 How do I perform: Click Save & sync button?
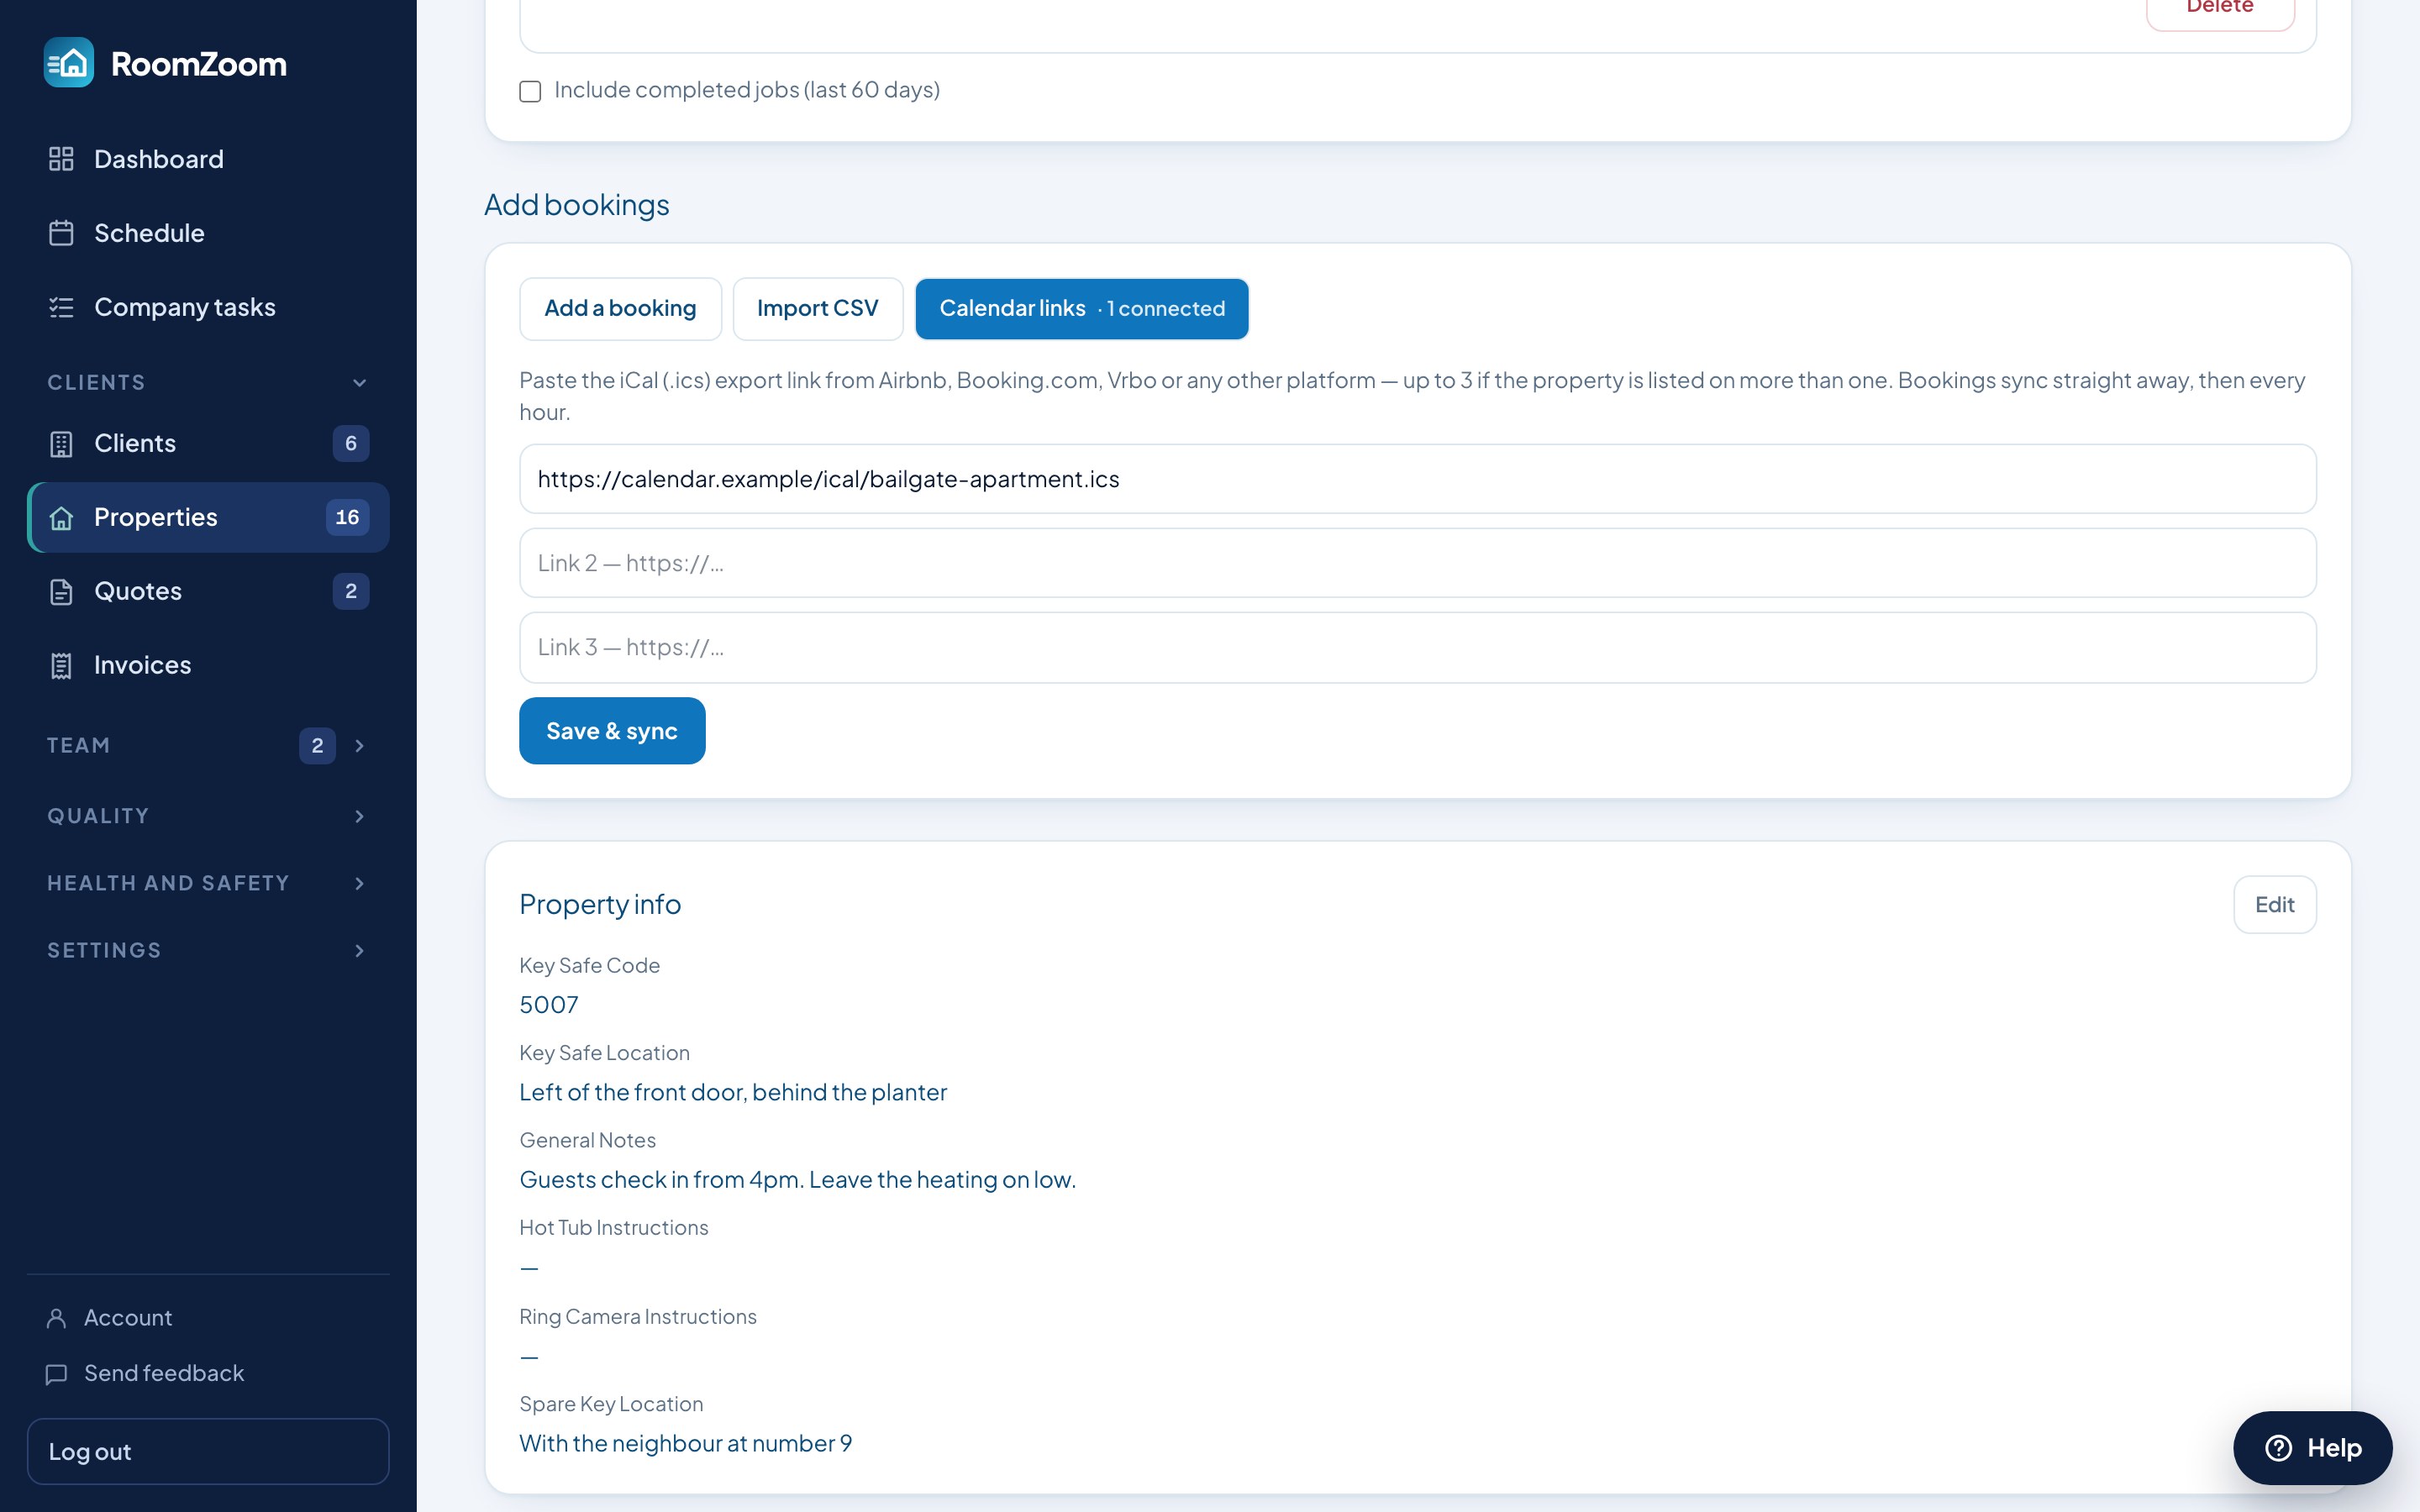612,731
